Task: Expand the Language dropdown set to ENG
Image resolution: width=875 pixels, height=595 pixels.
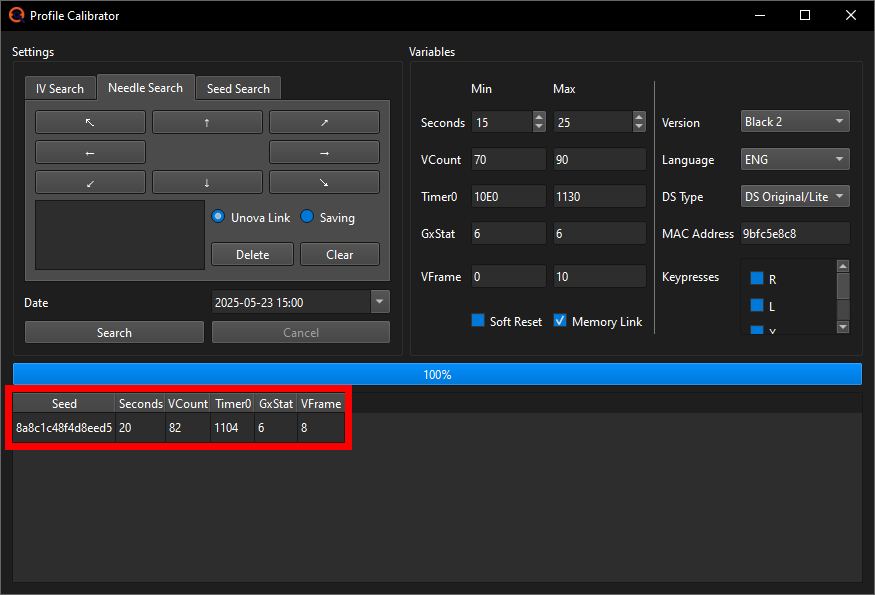Action: 795,160
